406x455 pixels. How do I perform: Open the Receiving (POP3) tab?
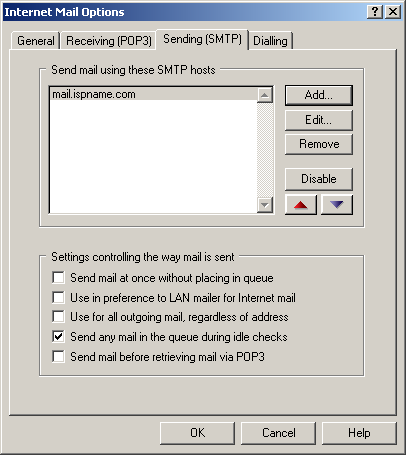coord(109,41)
